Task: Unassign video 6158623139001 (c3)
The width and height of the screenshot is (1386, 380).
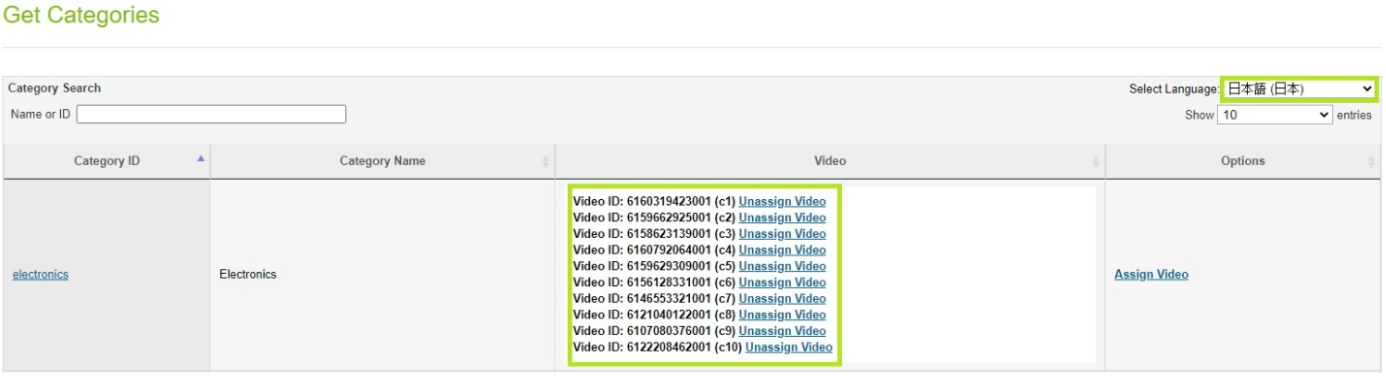Action: point(782,233)
